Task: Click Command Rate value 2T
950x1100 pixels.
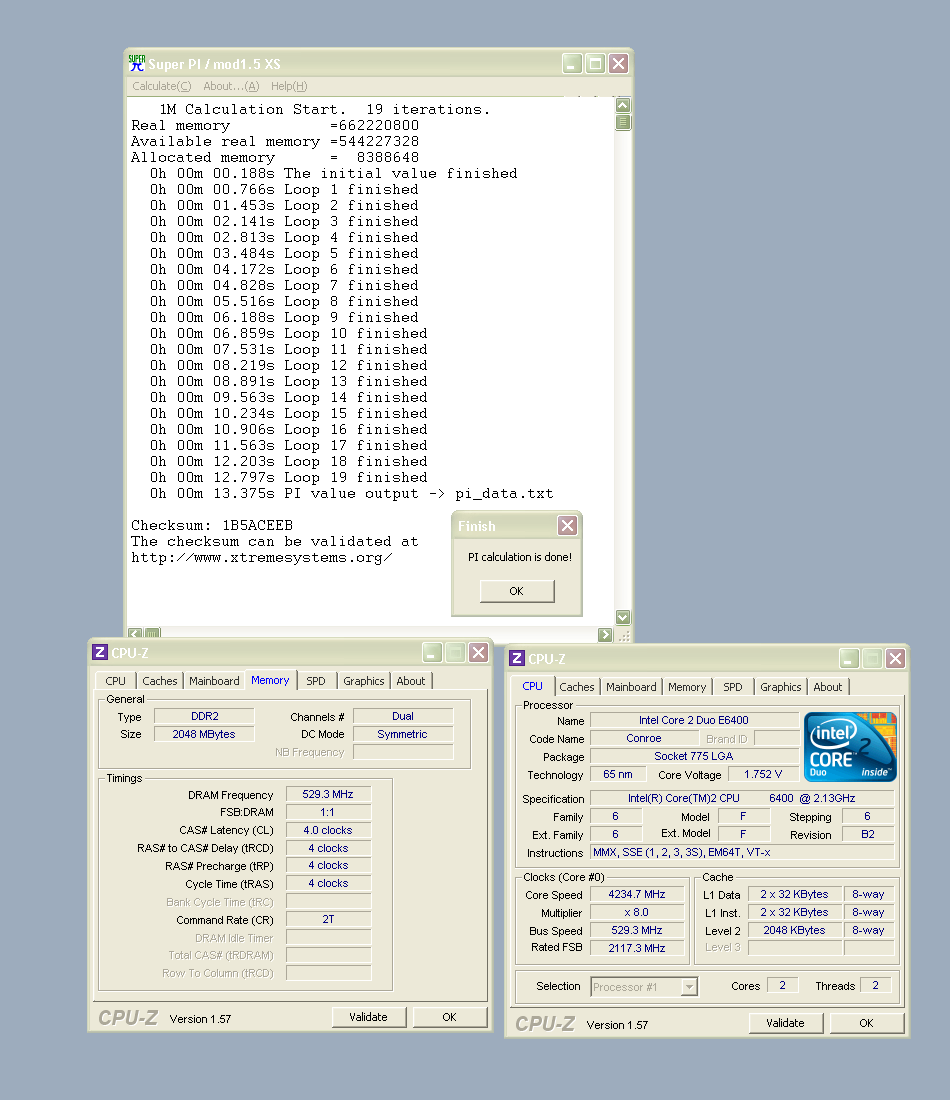Action: coord(328,920)
